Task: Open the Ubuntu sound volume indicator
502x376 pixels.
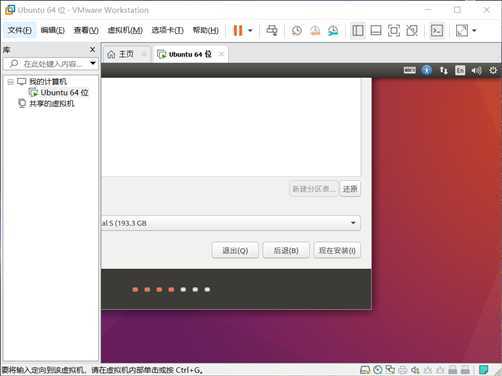Action: 476,70
